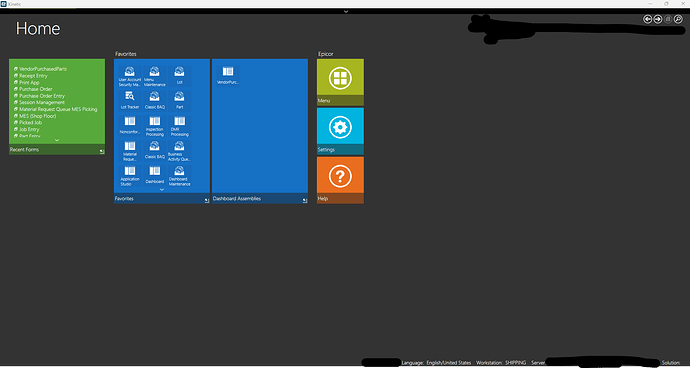Open Material Request Queue MES Picking

[55, 109]
